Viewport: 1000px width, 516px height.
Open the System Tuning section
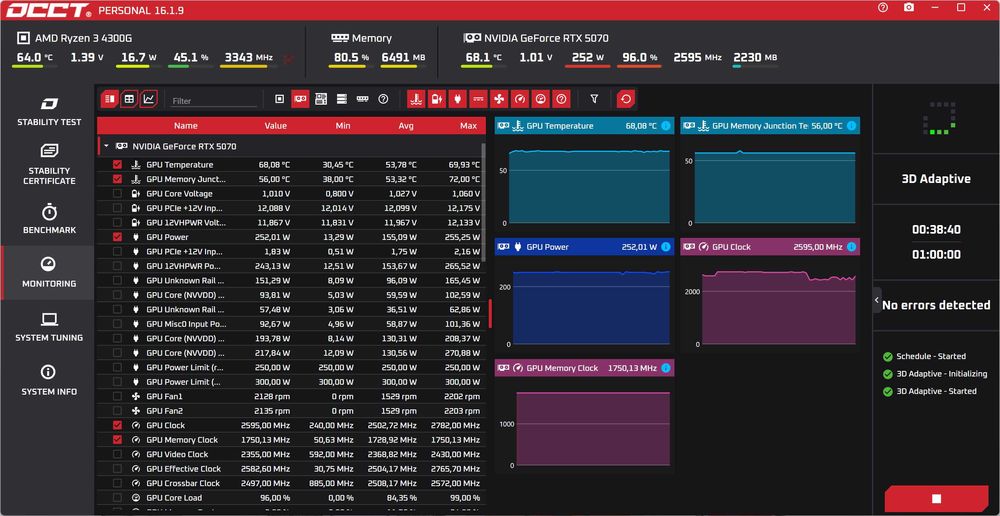49,327
